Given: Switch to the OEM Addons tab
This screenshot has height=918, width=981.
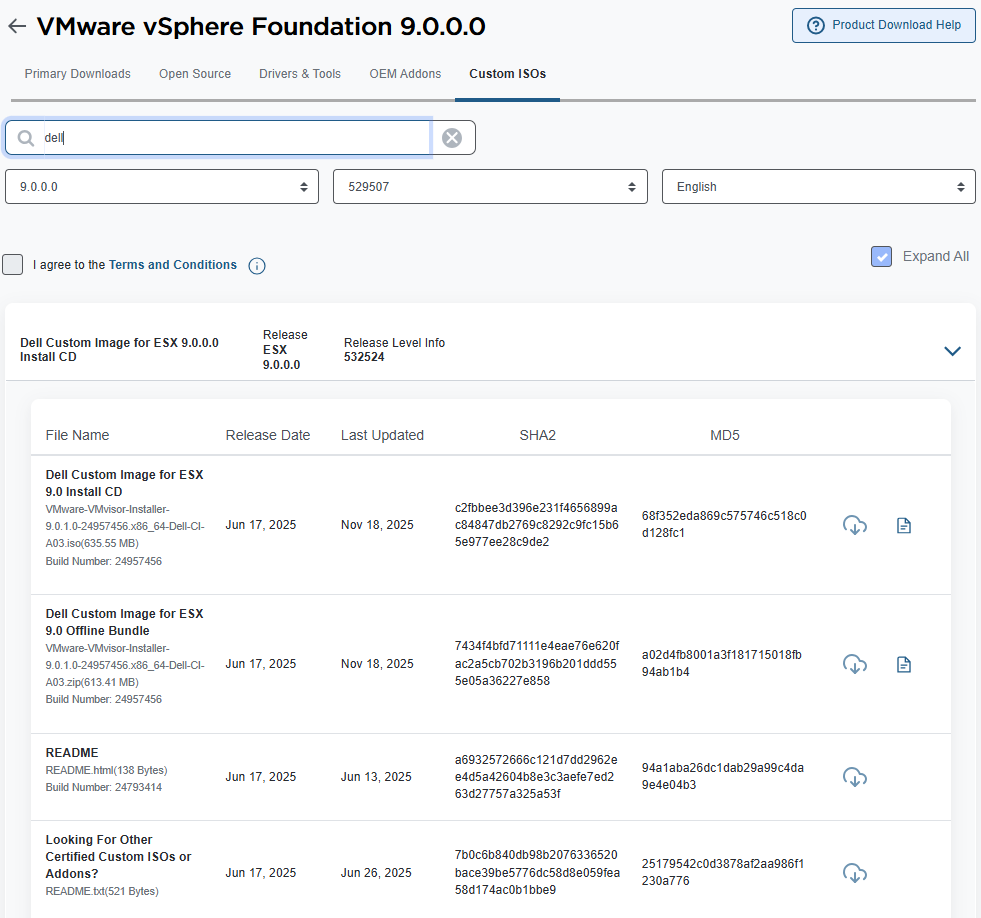Looking at the screenshot, I should click(x=405, y=74).
